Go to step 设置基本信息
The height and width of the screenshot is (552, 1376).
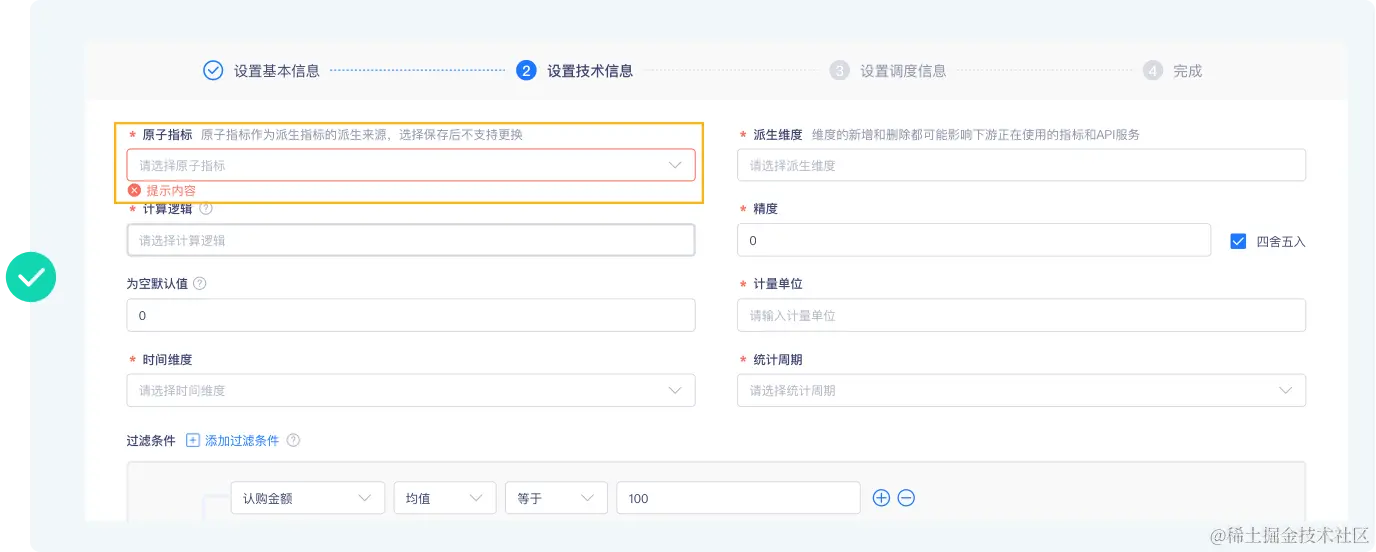click(x=277, y=71)
